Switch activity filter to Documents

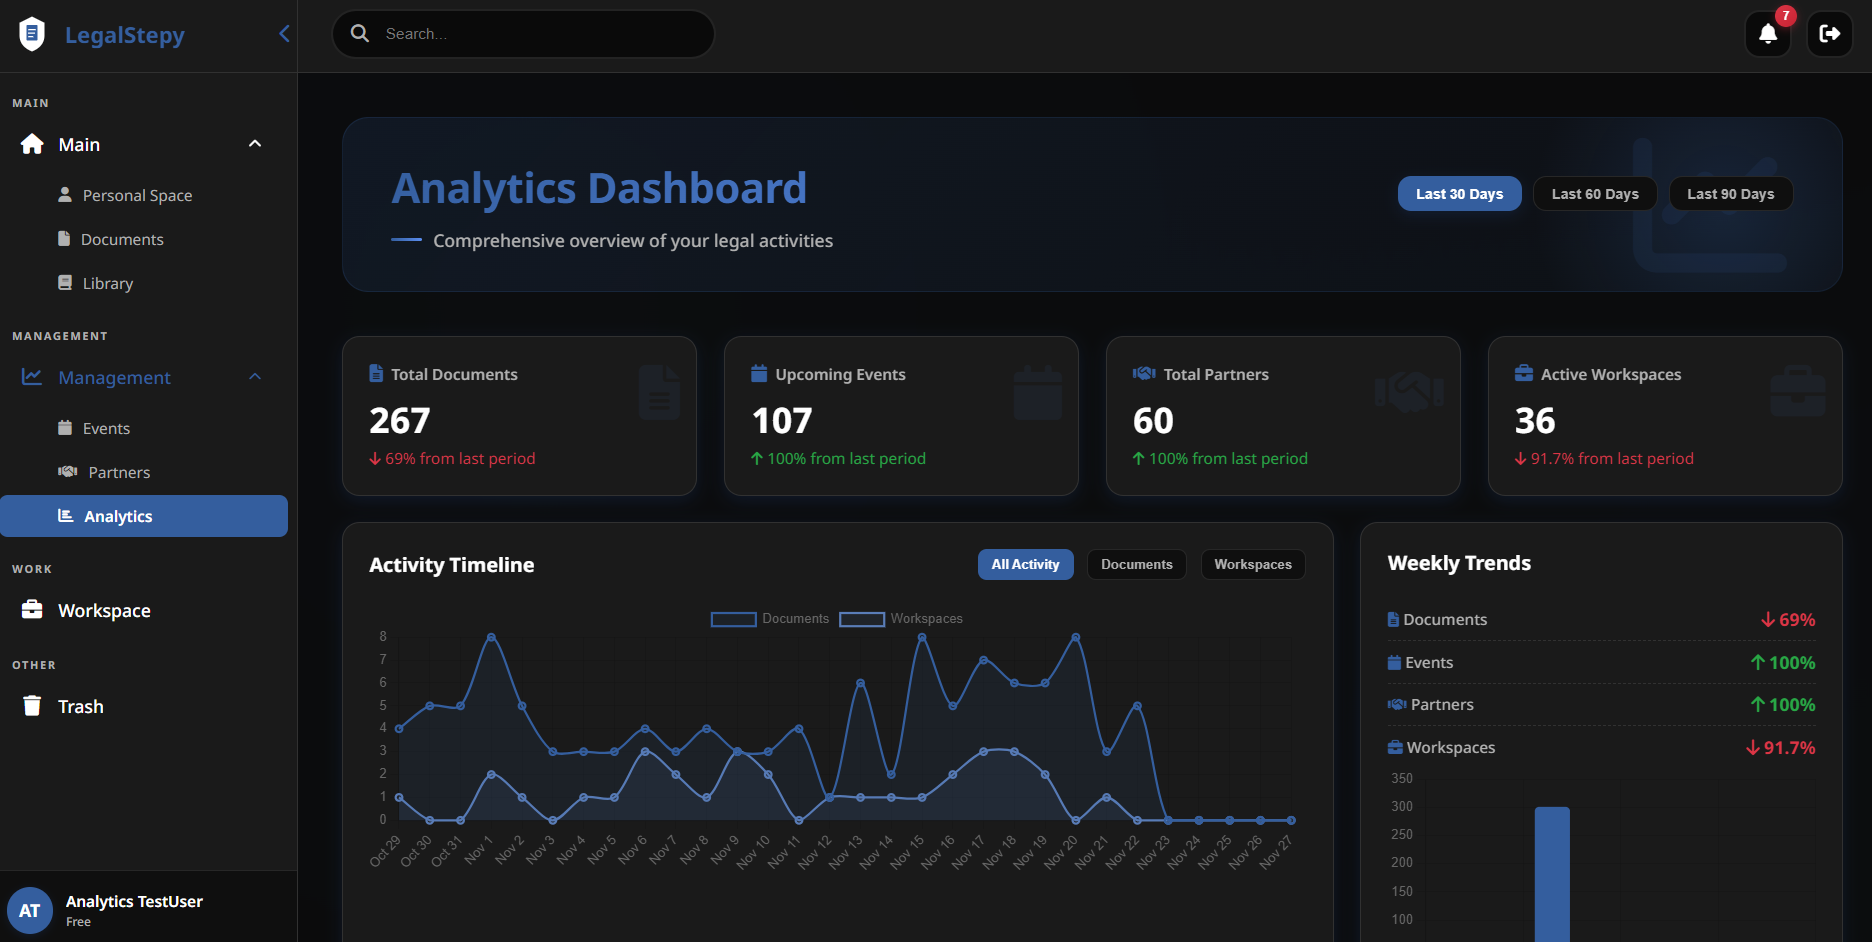[x=1136, y=564]
